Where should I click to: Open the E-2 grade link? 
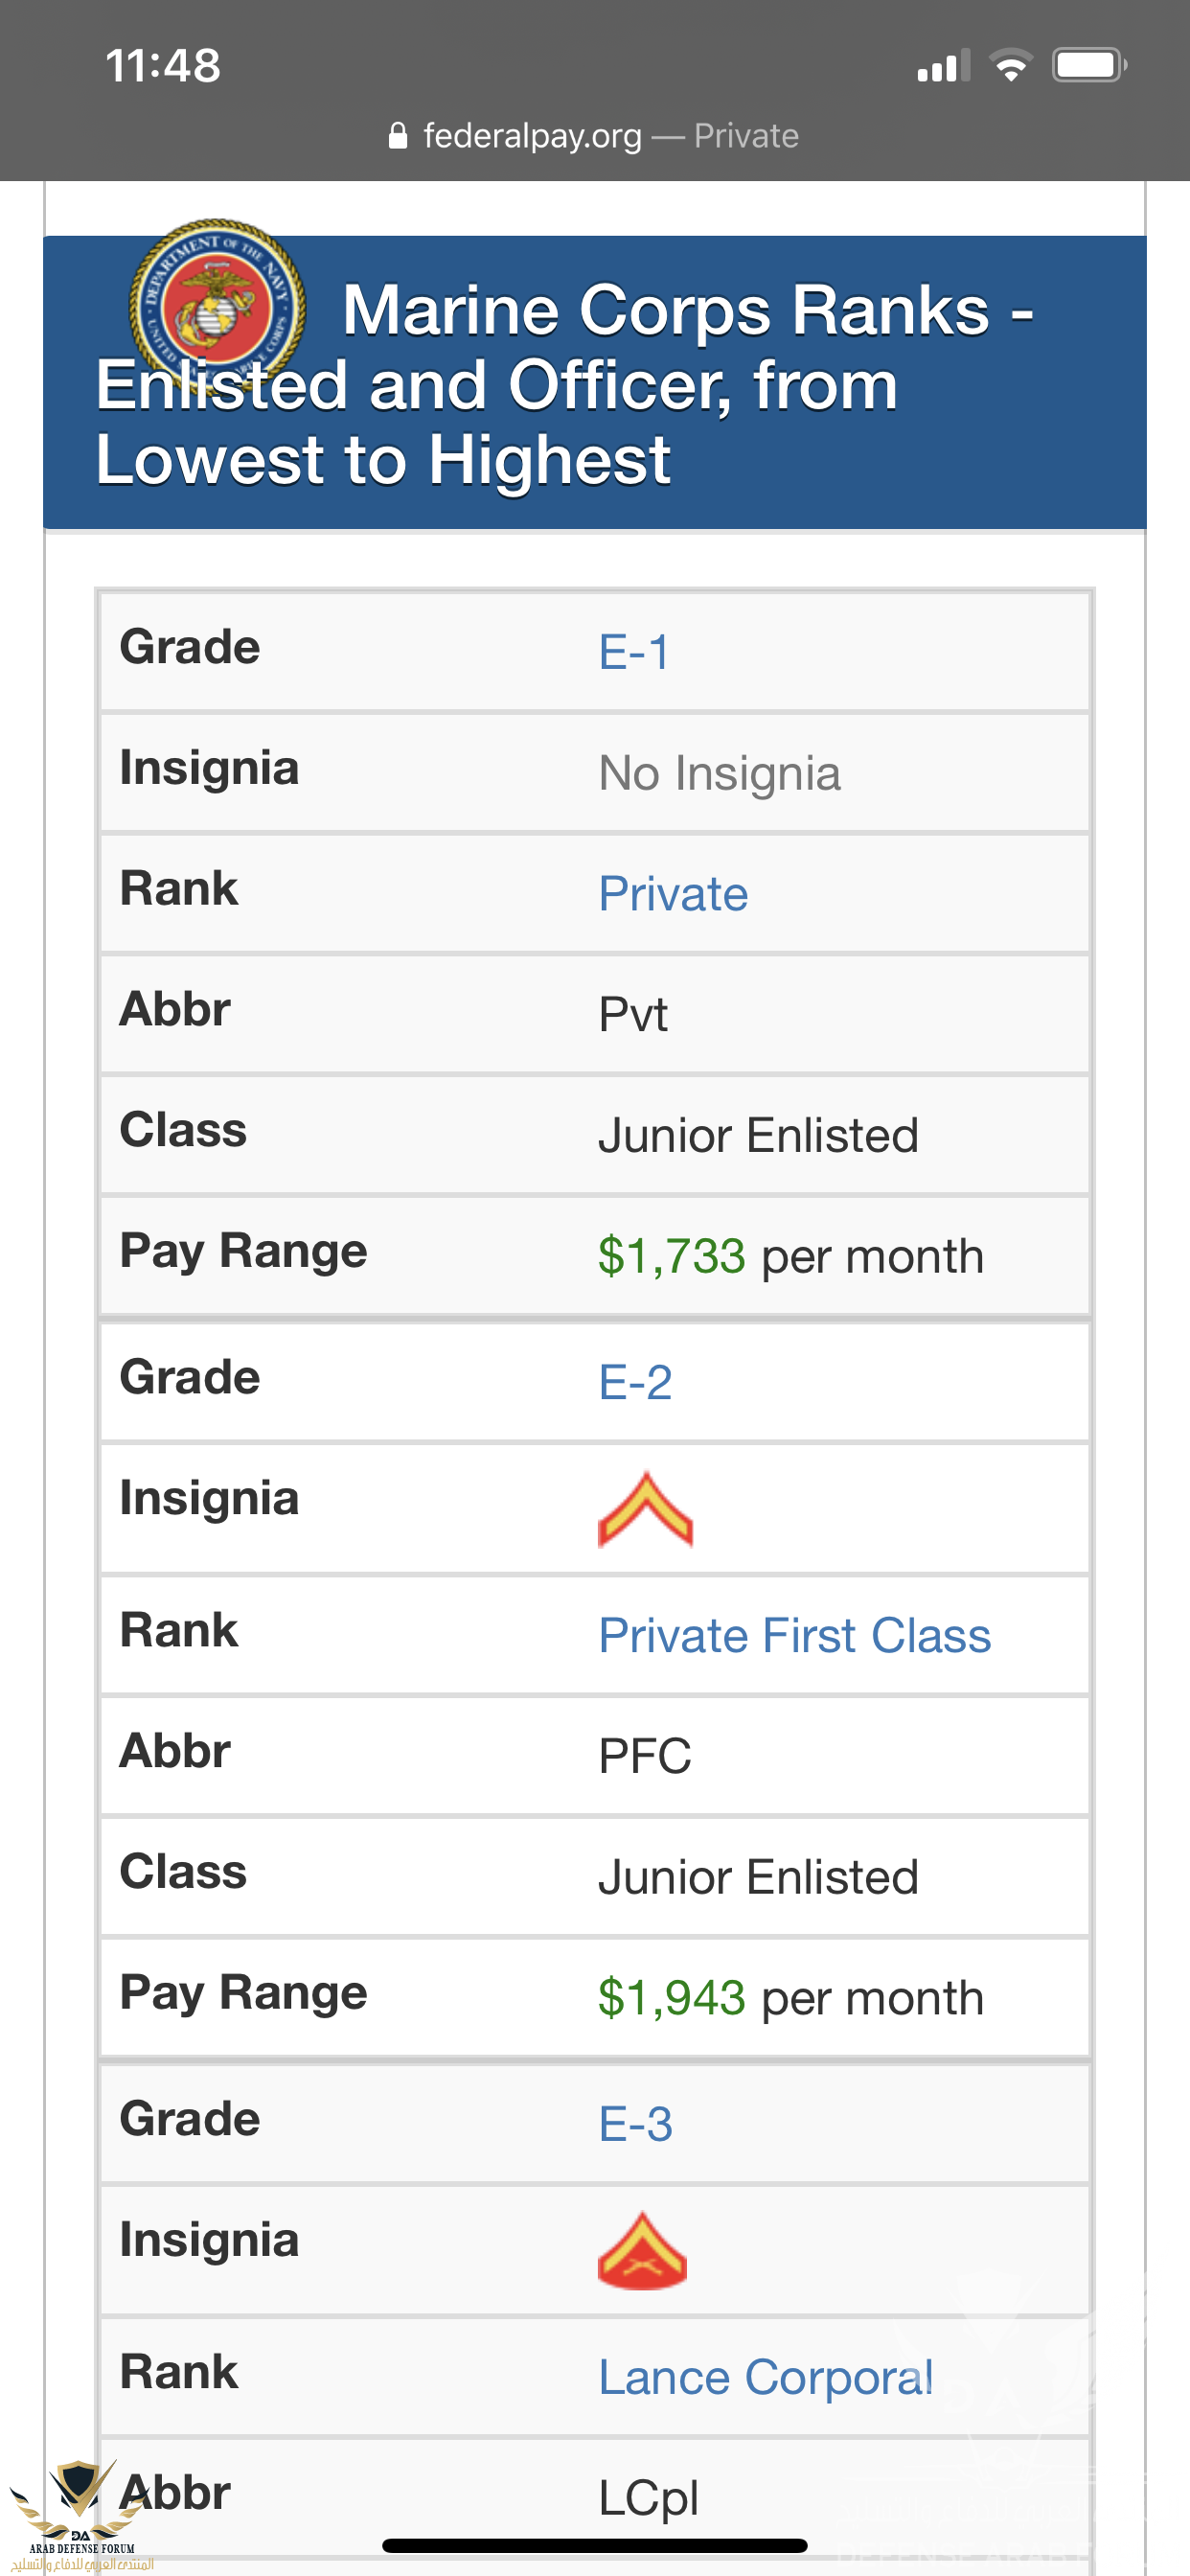(635, 1383)
